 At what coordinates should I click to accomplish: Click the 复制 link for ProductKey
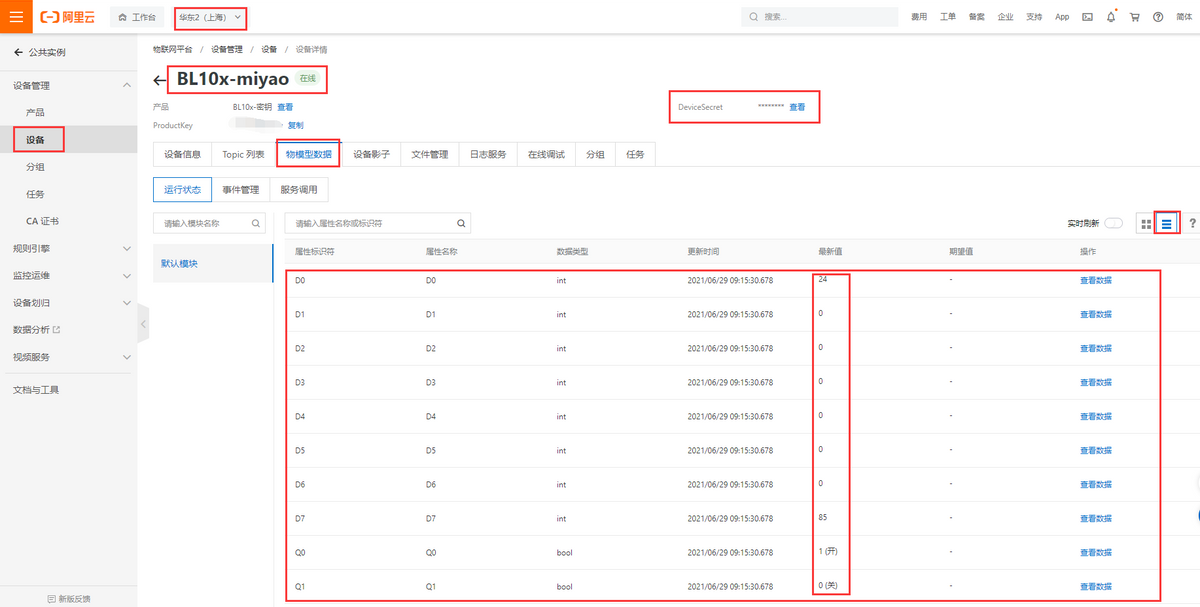pyautogui.click(x=295, y=125)
